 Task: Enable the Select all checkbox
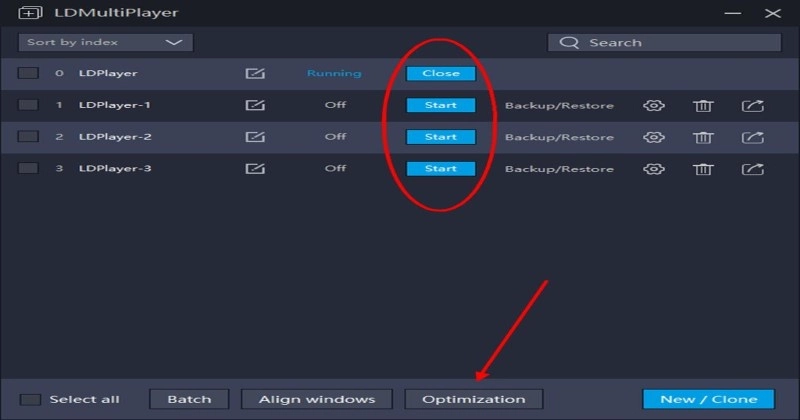[30, 399]
